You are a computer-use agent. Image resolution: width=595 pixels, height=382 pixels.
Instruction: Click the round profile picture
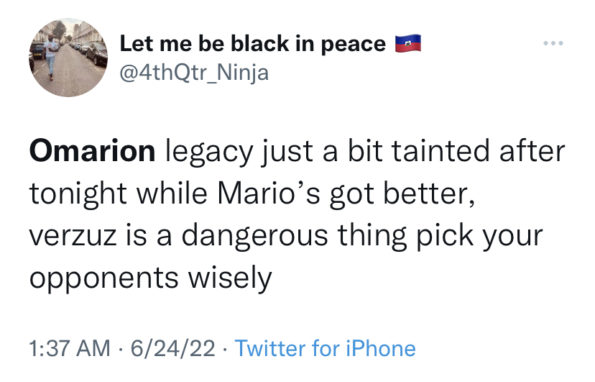68,57
